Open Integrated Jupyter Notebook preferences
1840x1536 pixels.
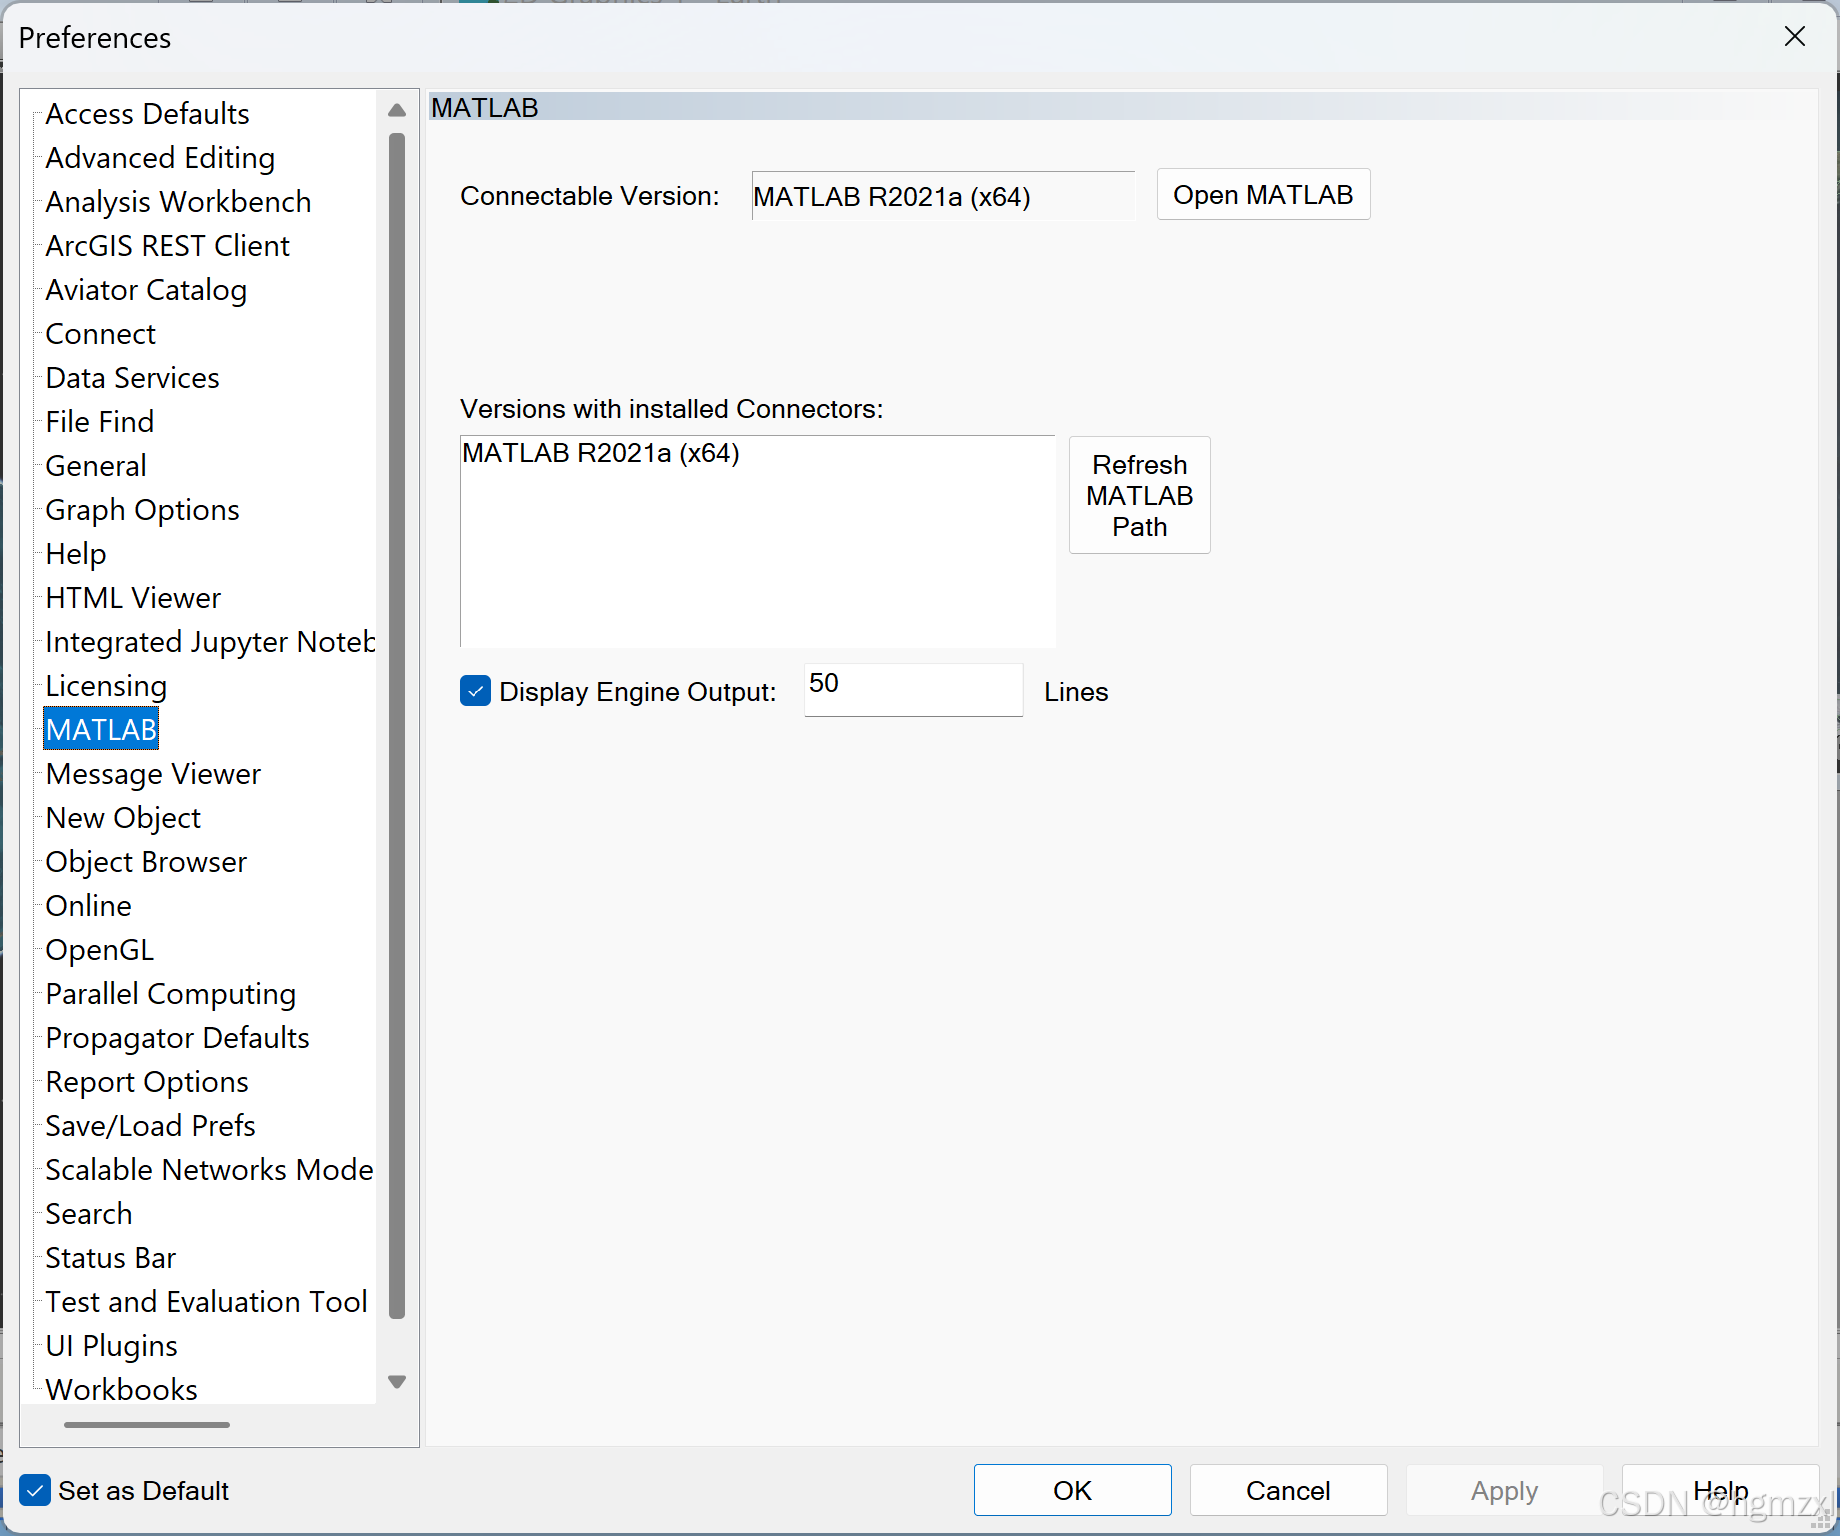[x=210, y=642]
